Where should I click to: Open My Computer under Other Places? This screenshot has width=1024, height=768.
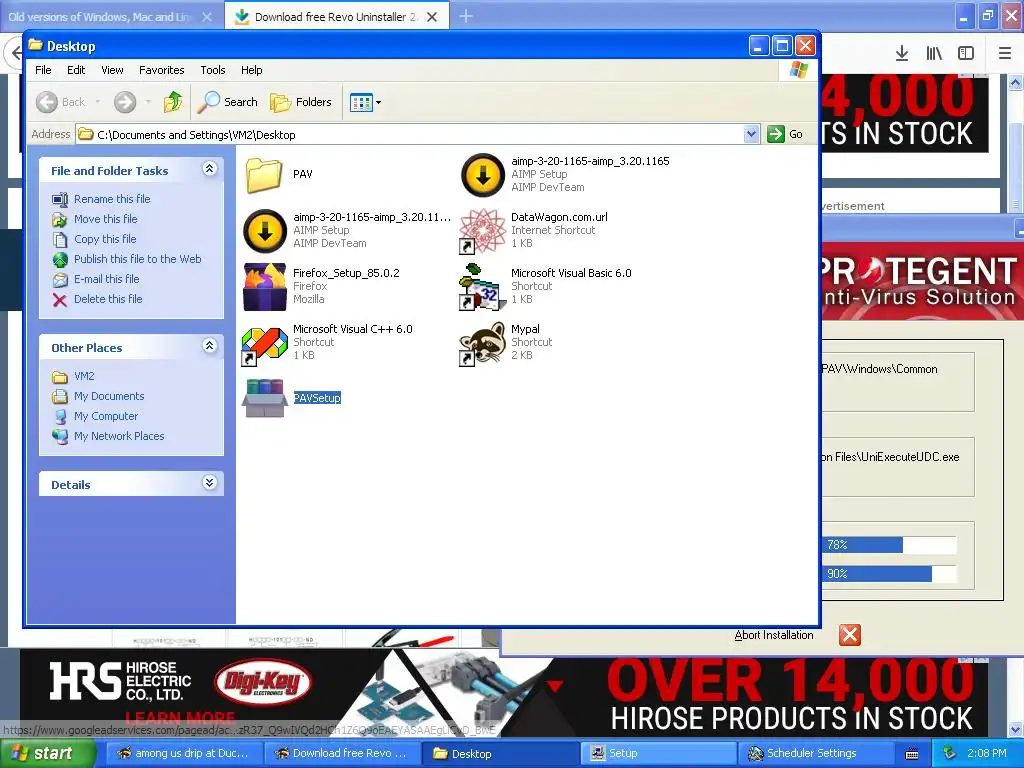[x=106, y=416]
